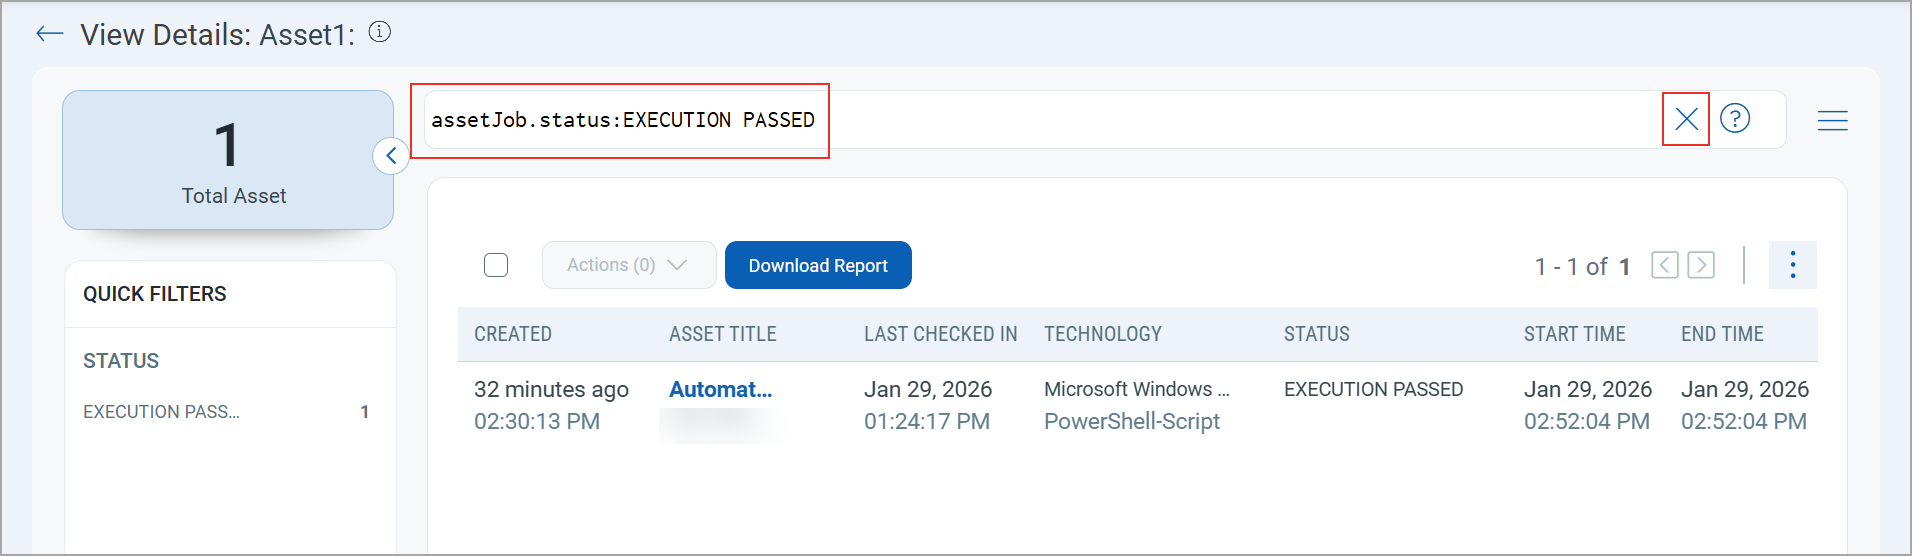Image resolution: width=1912 pixels, height=556 pixels.
Task: Open the Automat... asset title link
Action: tap(720, 390)
